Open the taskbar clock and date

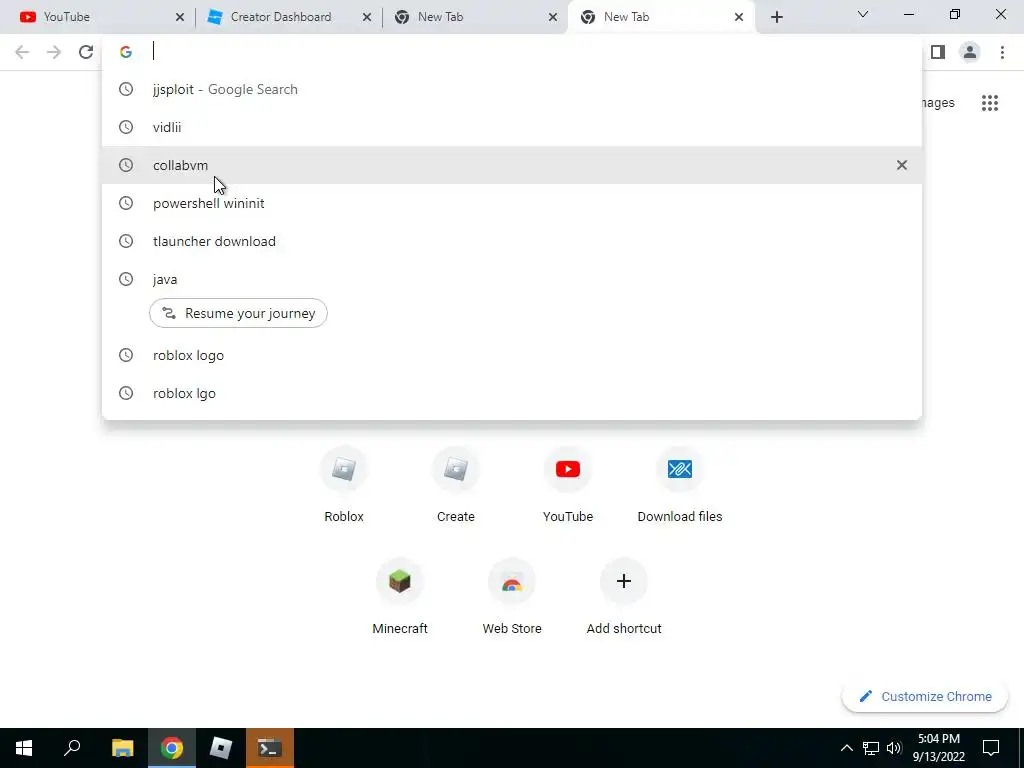point(938,748)
